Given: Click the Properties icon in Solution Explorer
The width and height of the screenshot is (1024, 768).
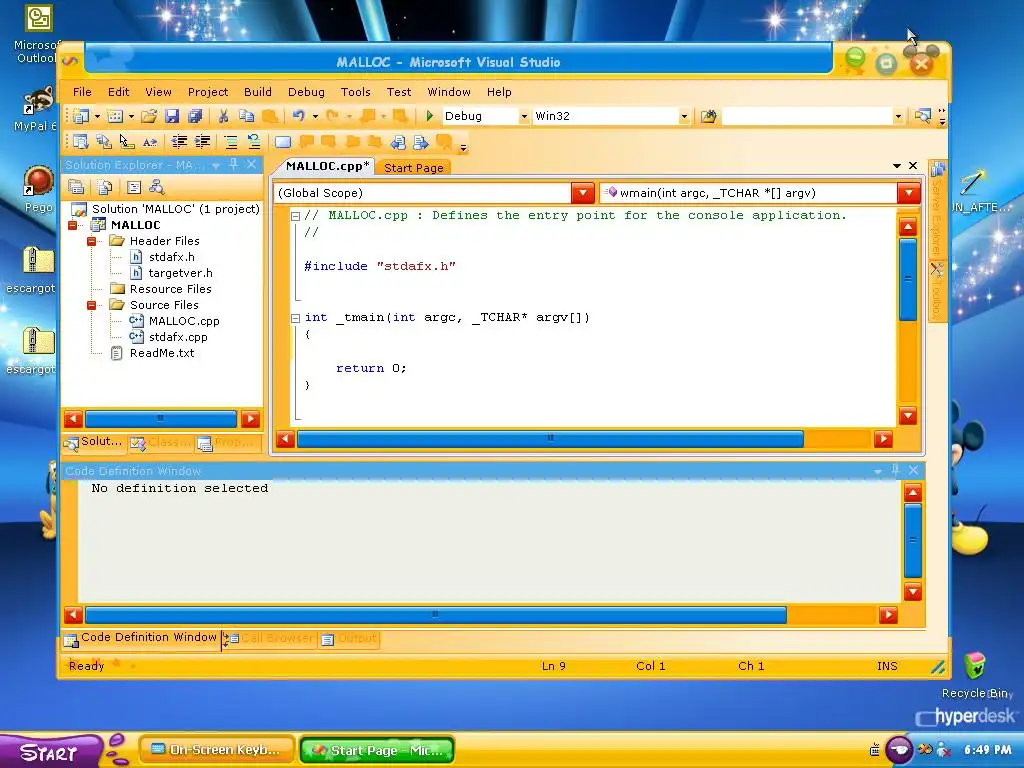Looking at the screenshot, I should click(76, 187).
